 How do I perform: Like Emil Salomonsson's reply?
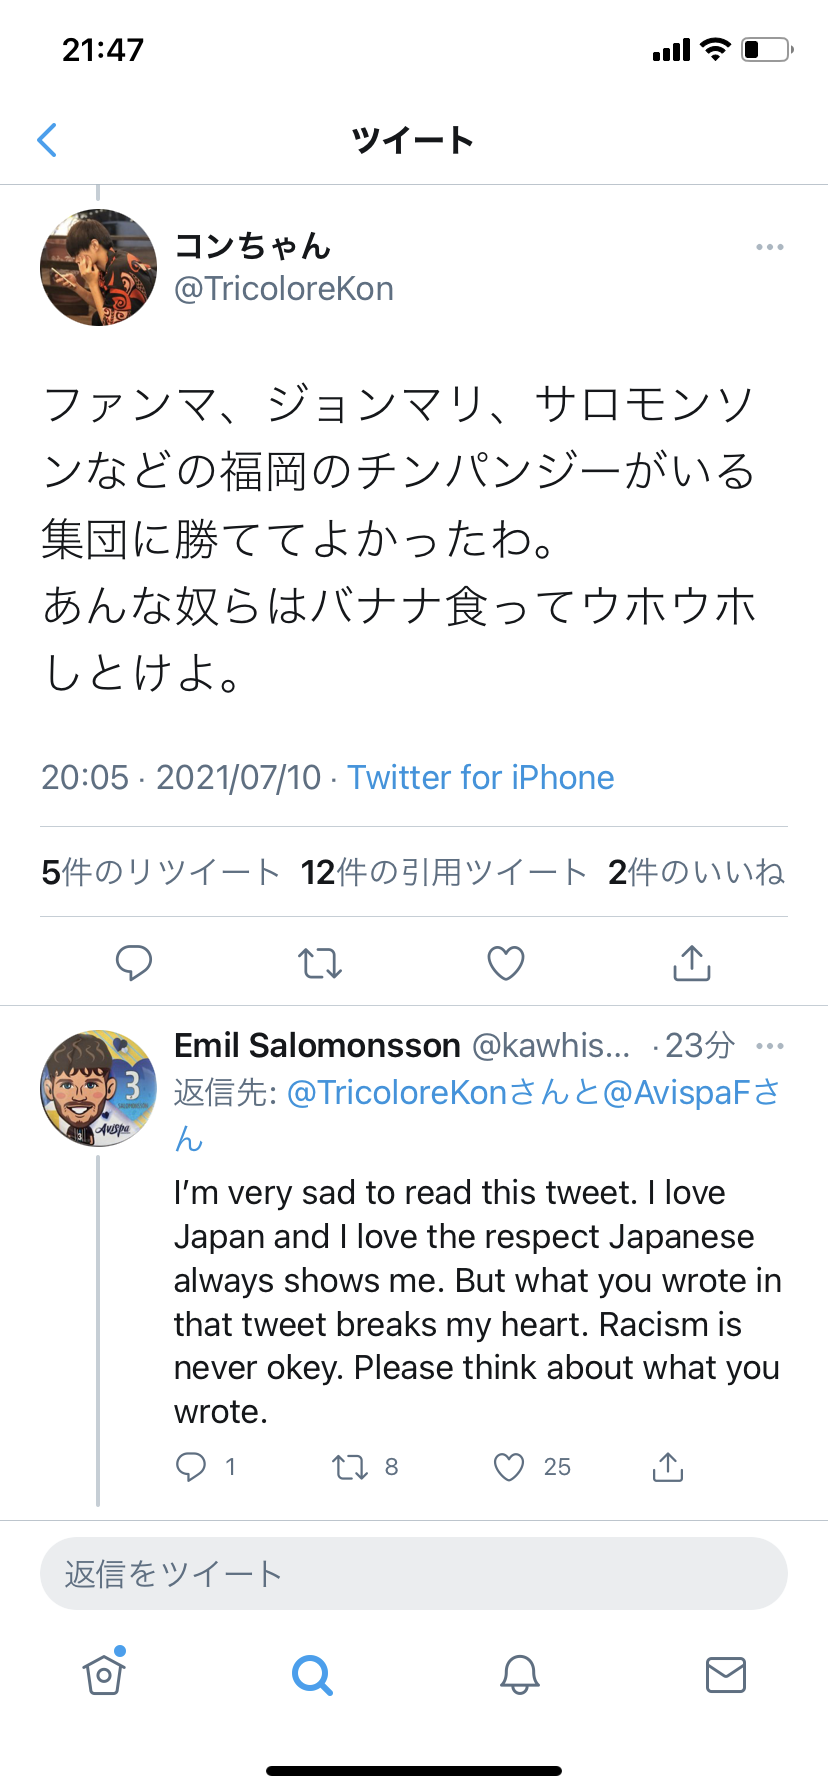click(x=509, y=1467)
